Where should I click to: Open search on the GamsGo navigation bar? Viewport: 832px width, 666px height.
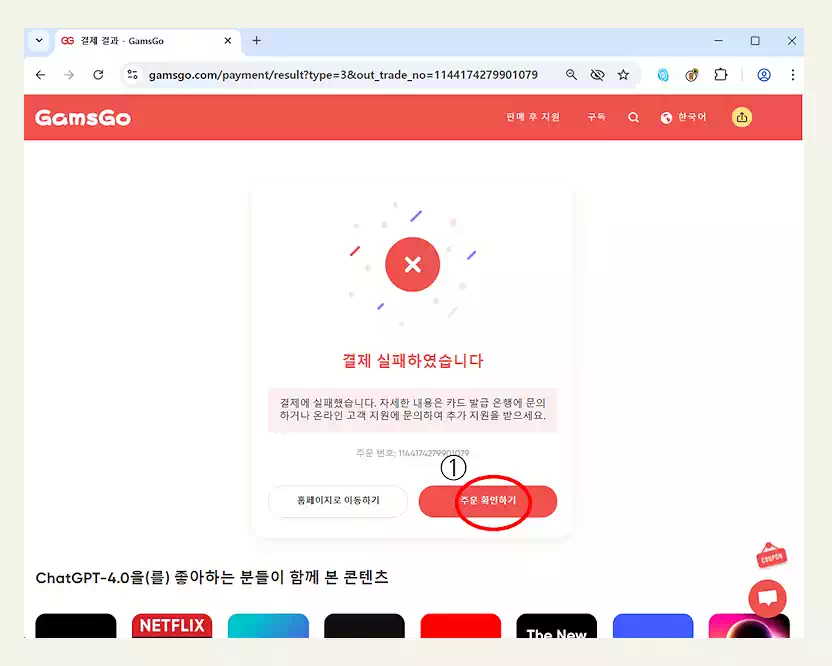pyautogui.click(x=633, y=116)
